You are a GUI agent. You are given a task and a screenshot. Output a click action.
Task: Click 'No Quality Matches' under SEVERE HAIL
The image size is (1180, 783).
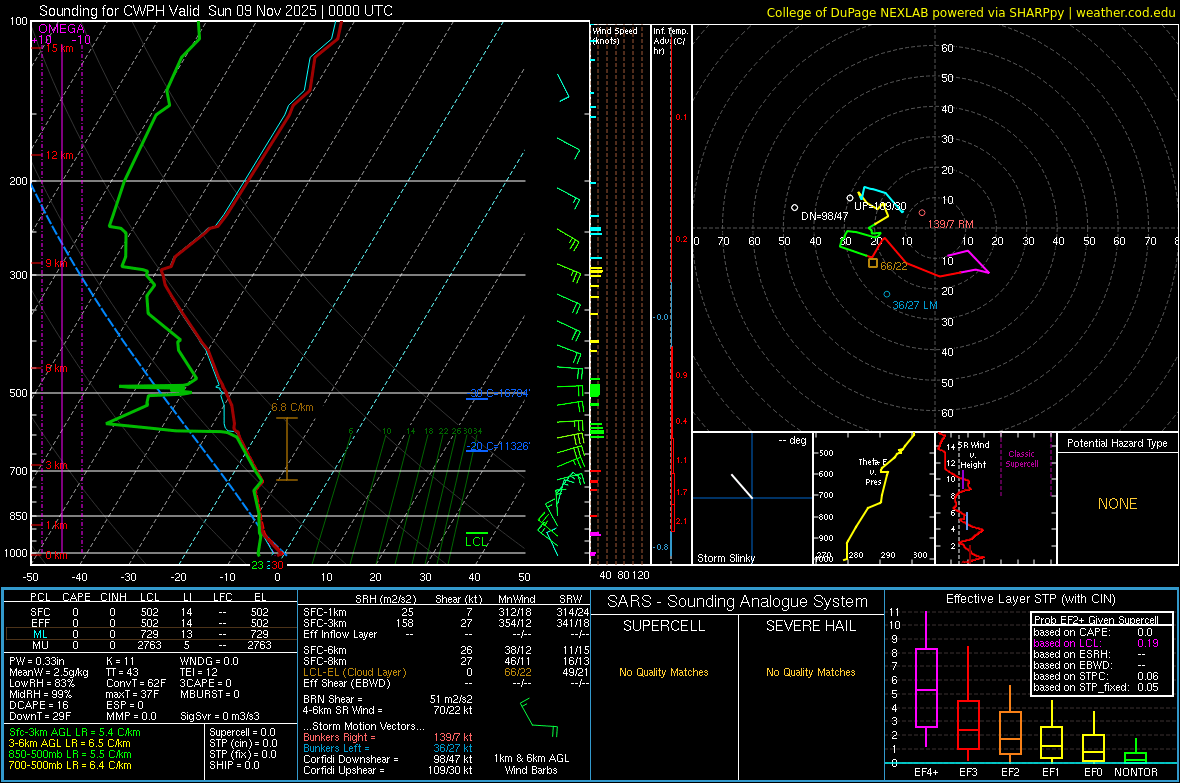[x=810, y=672]
